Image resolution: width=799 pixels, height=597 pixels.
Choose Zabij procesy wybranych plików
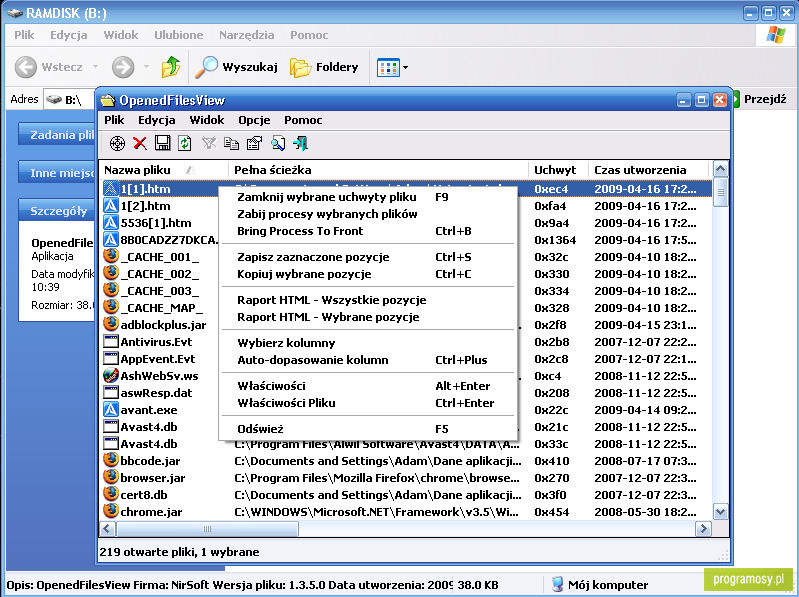(x=368, y=214)
